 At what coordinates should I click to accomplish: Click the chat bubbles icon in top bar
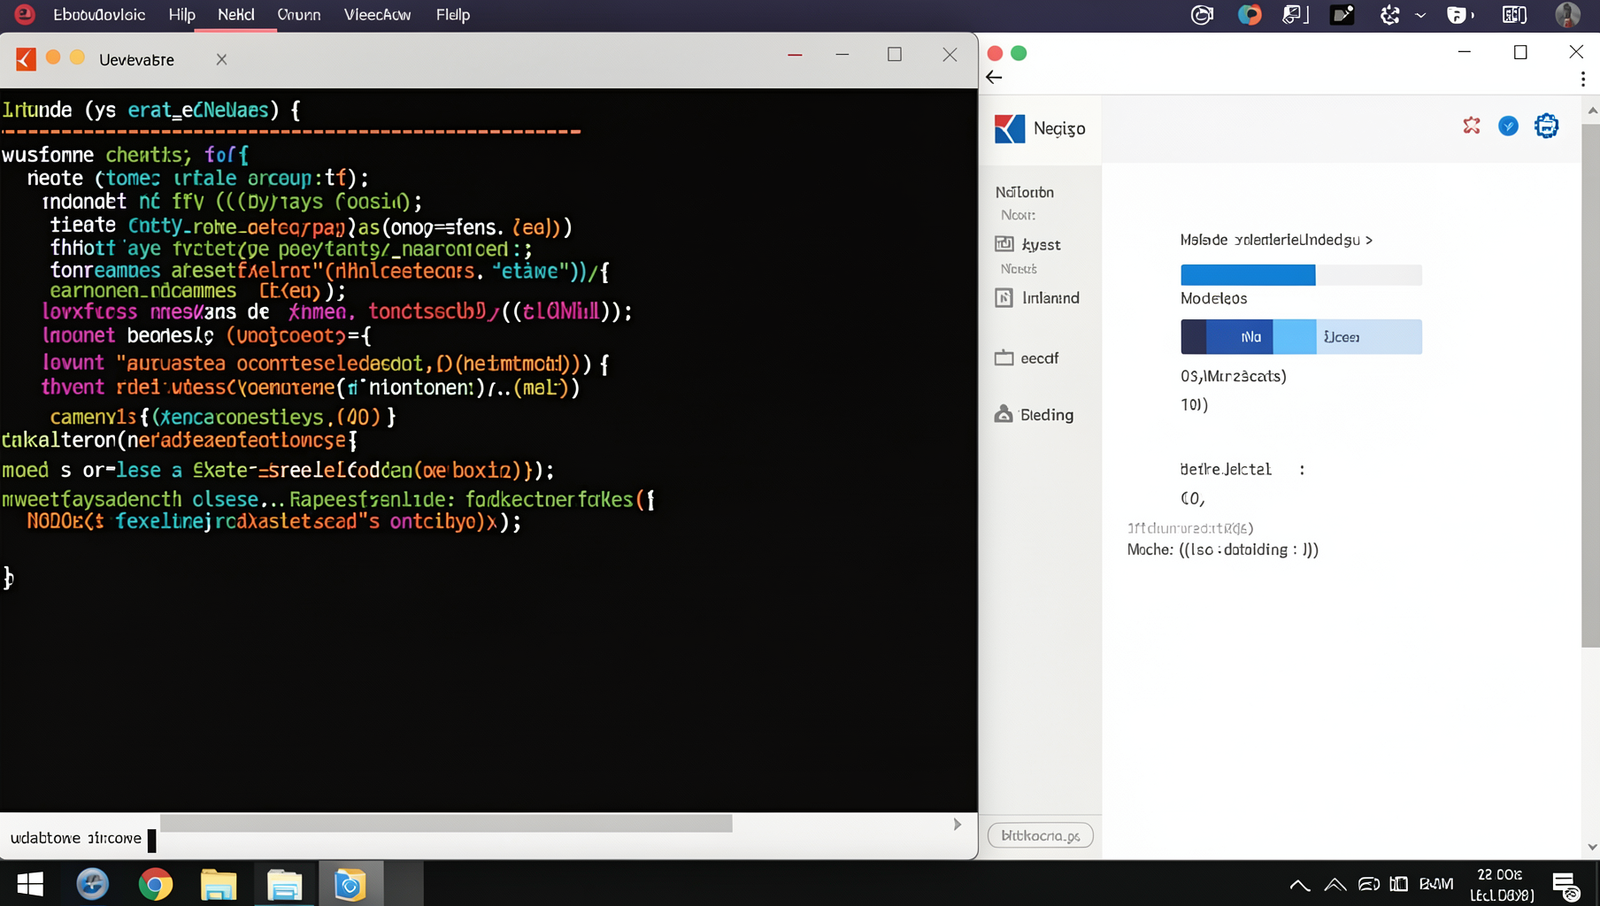[x=1295, y=15]
